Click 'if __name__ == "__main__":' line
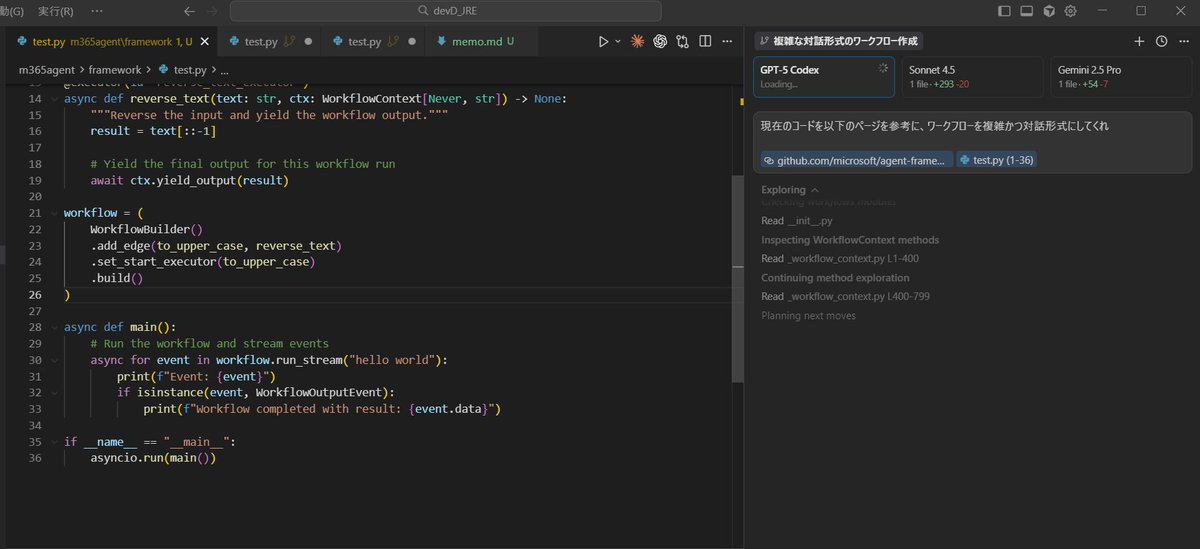Screen dimensions: 1200x549 coord(150,442)
